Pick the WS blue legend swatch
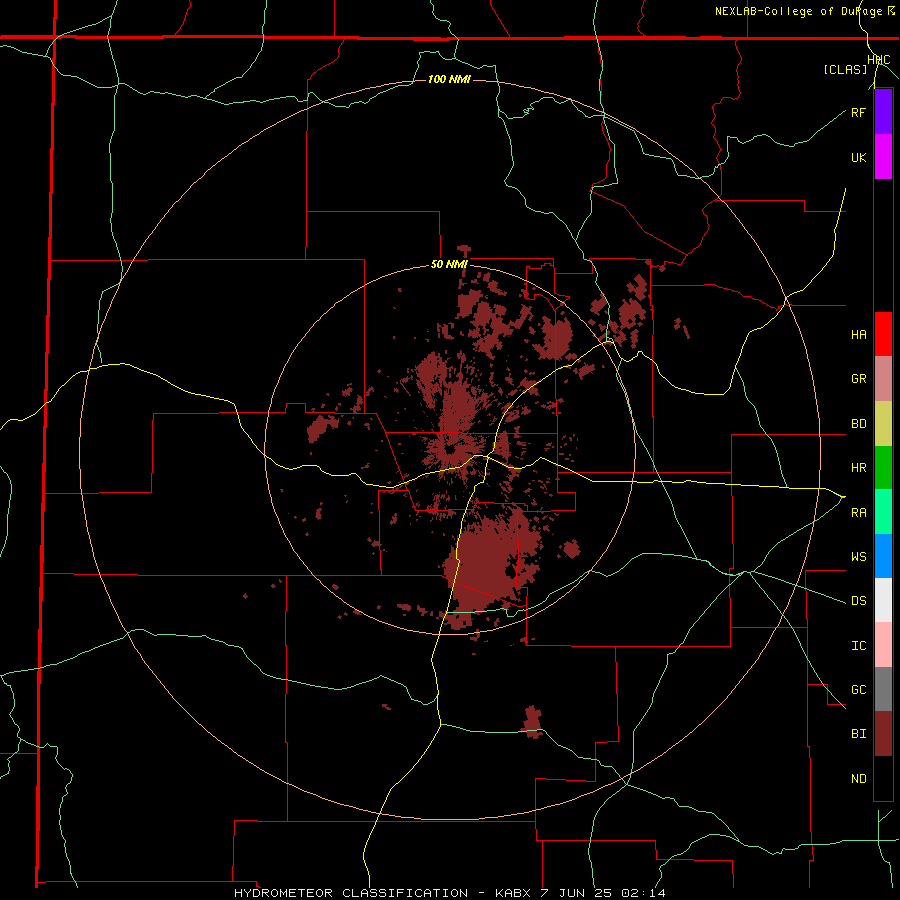Screen dimensions: 900x900 [x=883, y=556]
